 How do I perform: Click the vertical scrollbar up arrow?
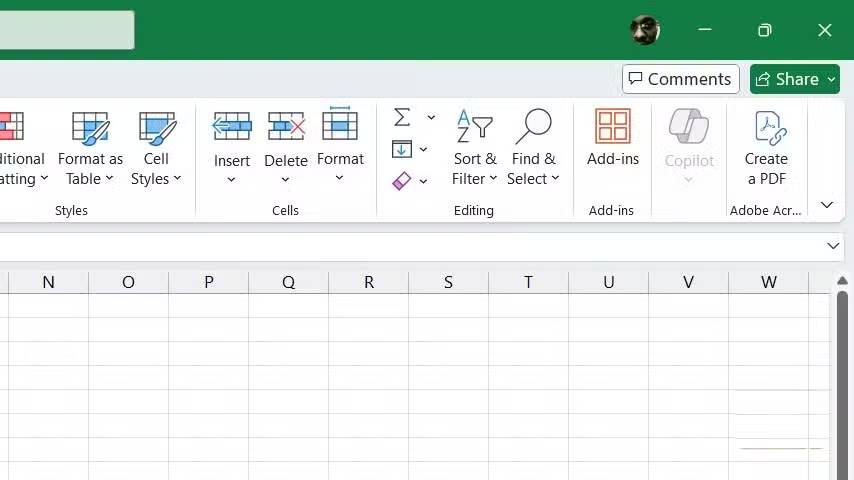pyautogui.click(x=842, y=282)
